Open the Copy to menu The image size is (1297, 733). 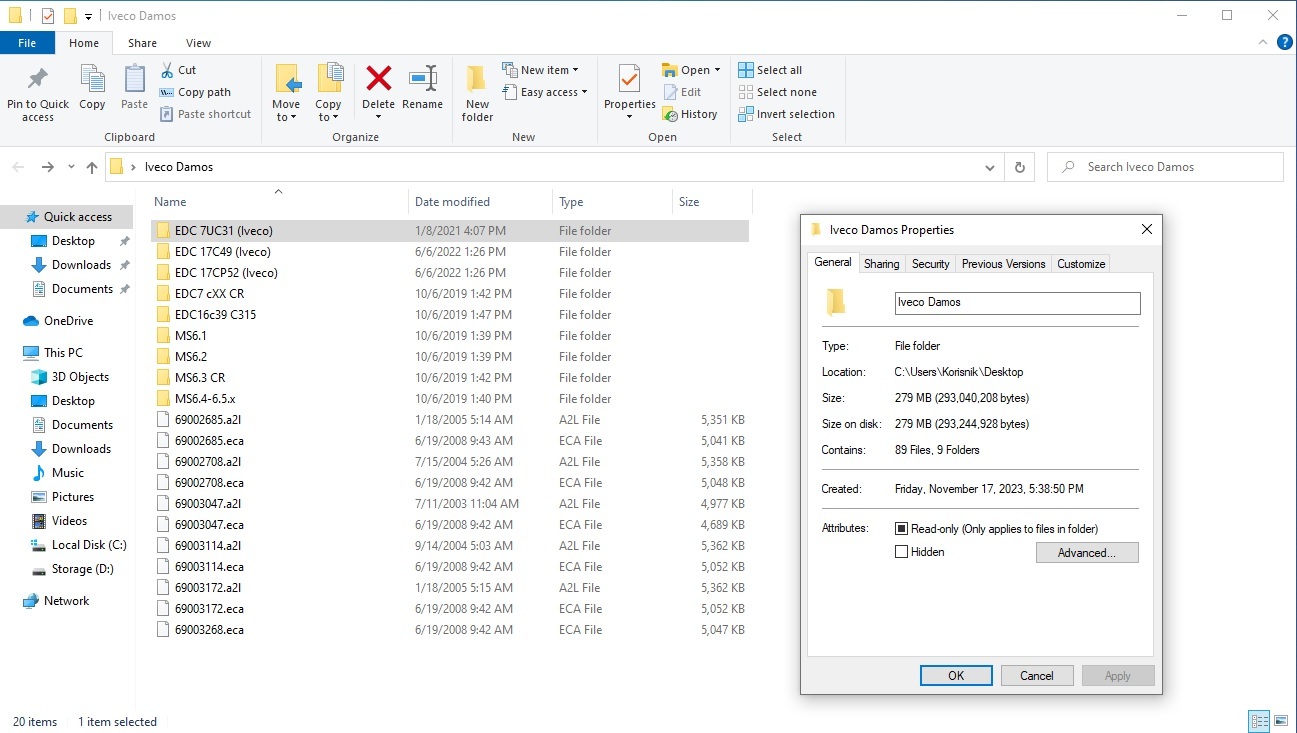[328, 93]
